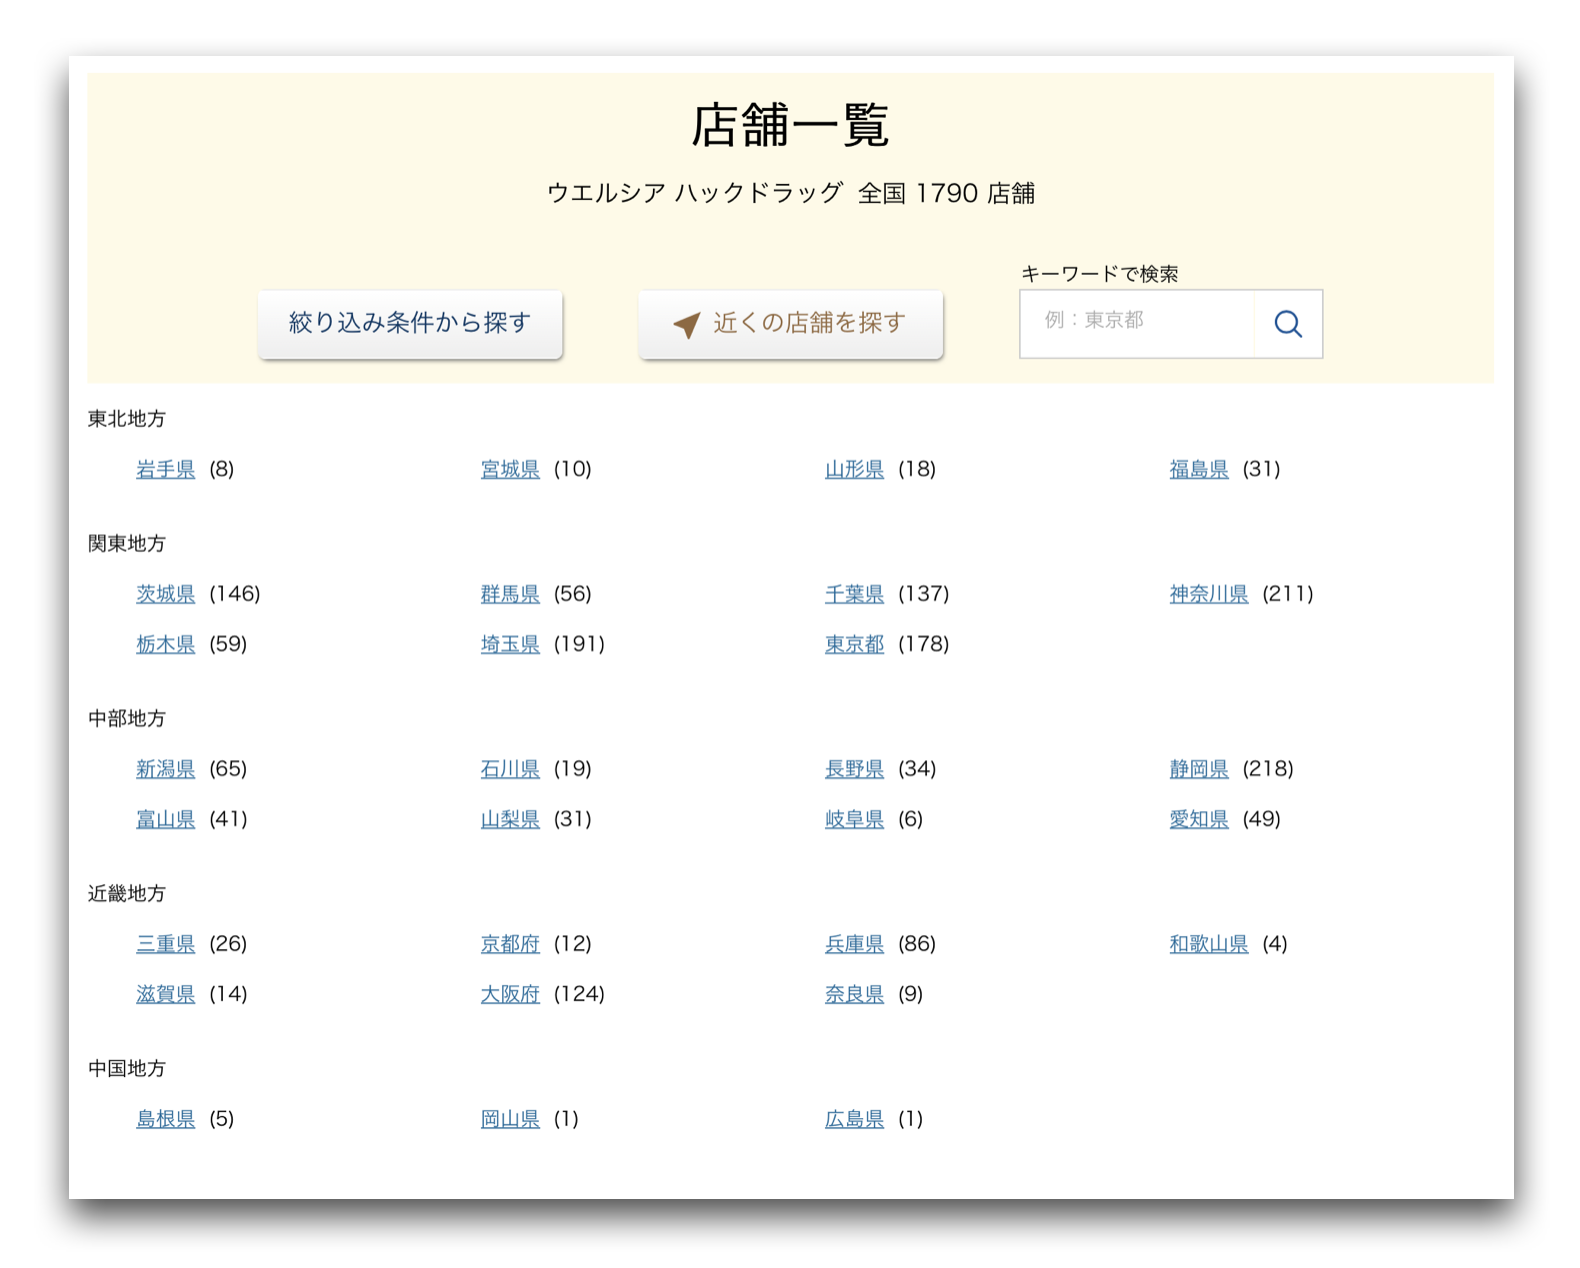1580x1268 pixels.
Task: Open the 静岡県 link
Action: 1199,769
